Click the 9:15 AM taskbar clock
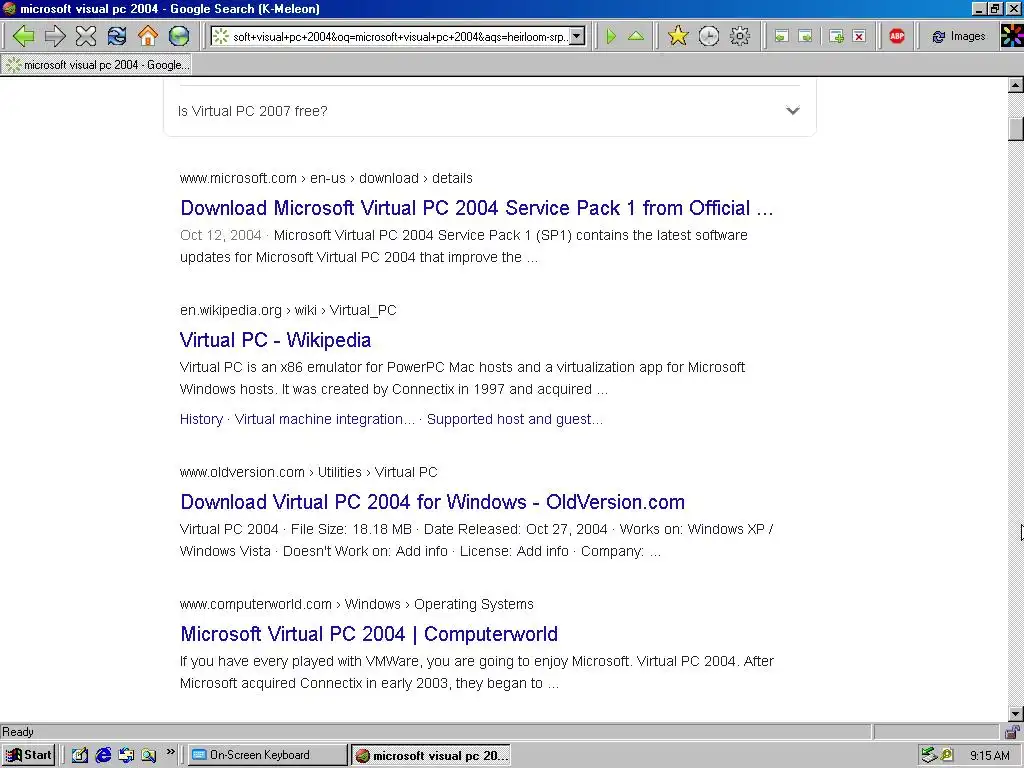This screenshot has width=1024, height=768. point(989,756)
